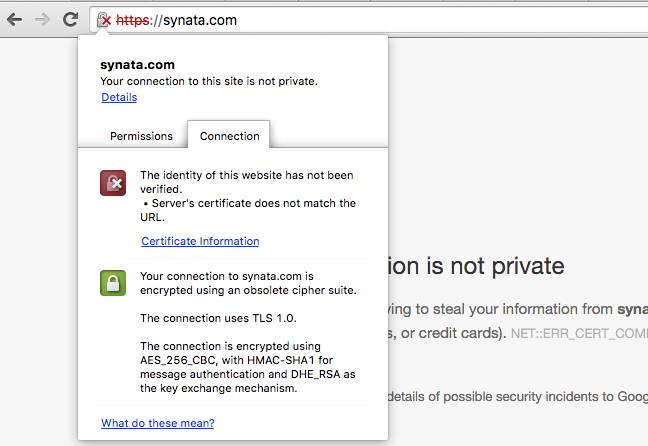The width and height of the screenshot is (648, 446).
Task: Click the struck-through https in the URL
Action: (x=133, y=20)
